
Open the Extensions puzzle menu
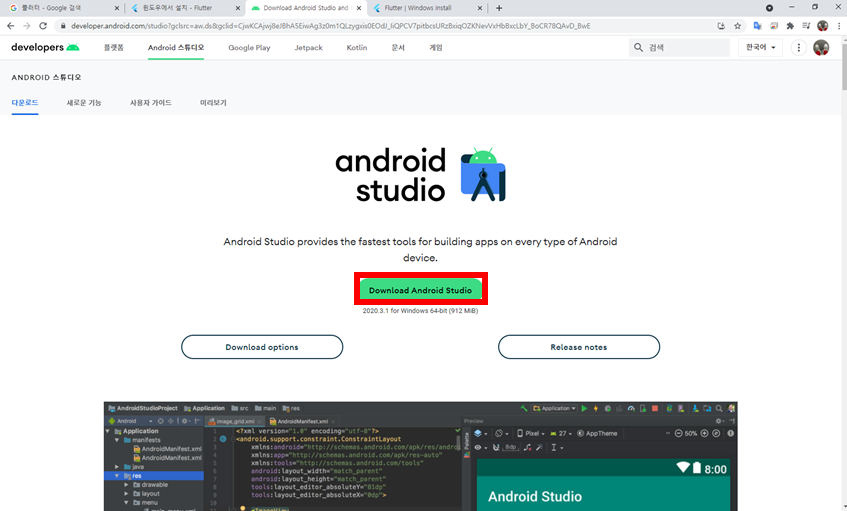(x=790, y=25)
